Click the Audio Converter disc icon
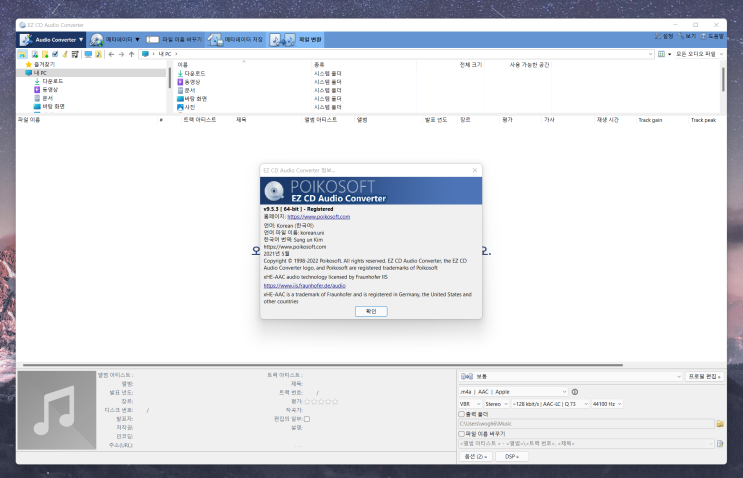The image size is (743, 478). pyautogui.click(x=26, y=40)
